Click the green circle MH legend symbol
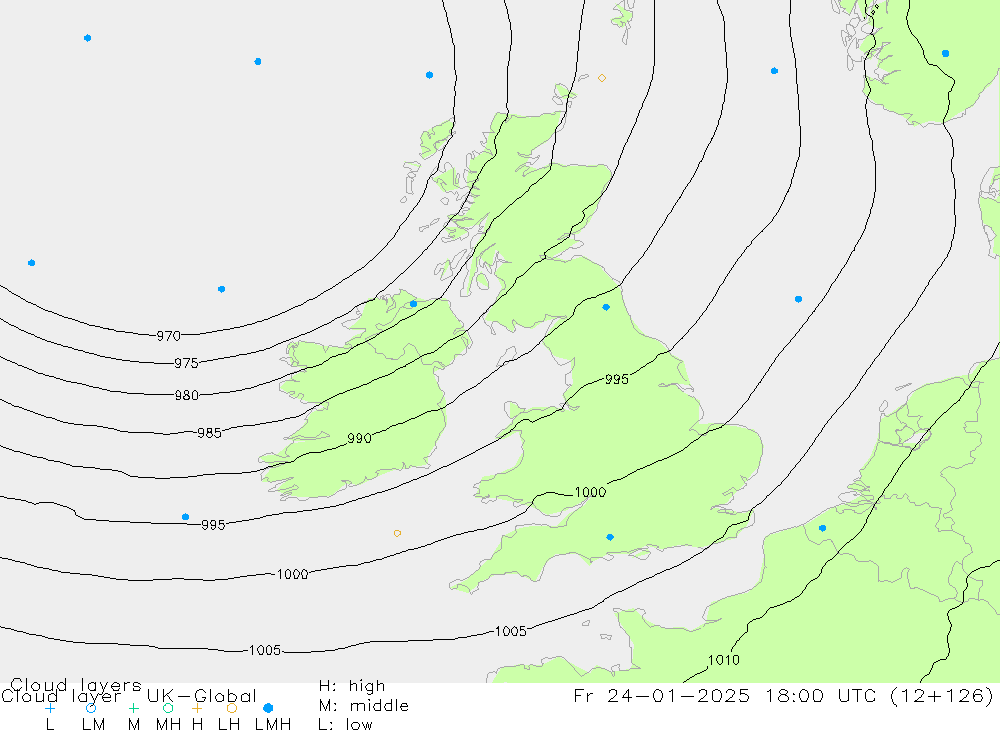Screen dimensions: 1000x733 coord(168,708)
